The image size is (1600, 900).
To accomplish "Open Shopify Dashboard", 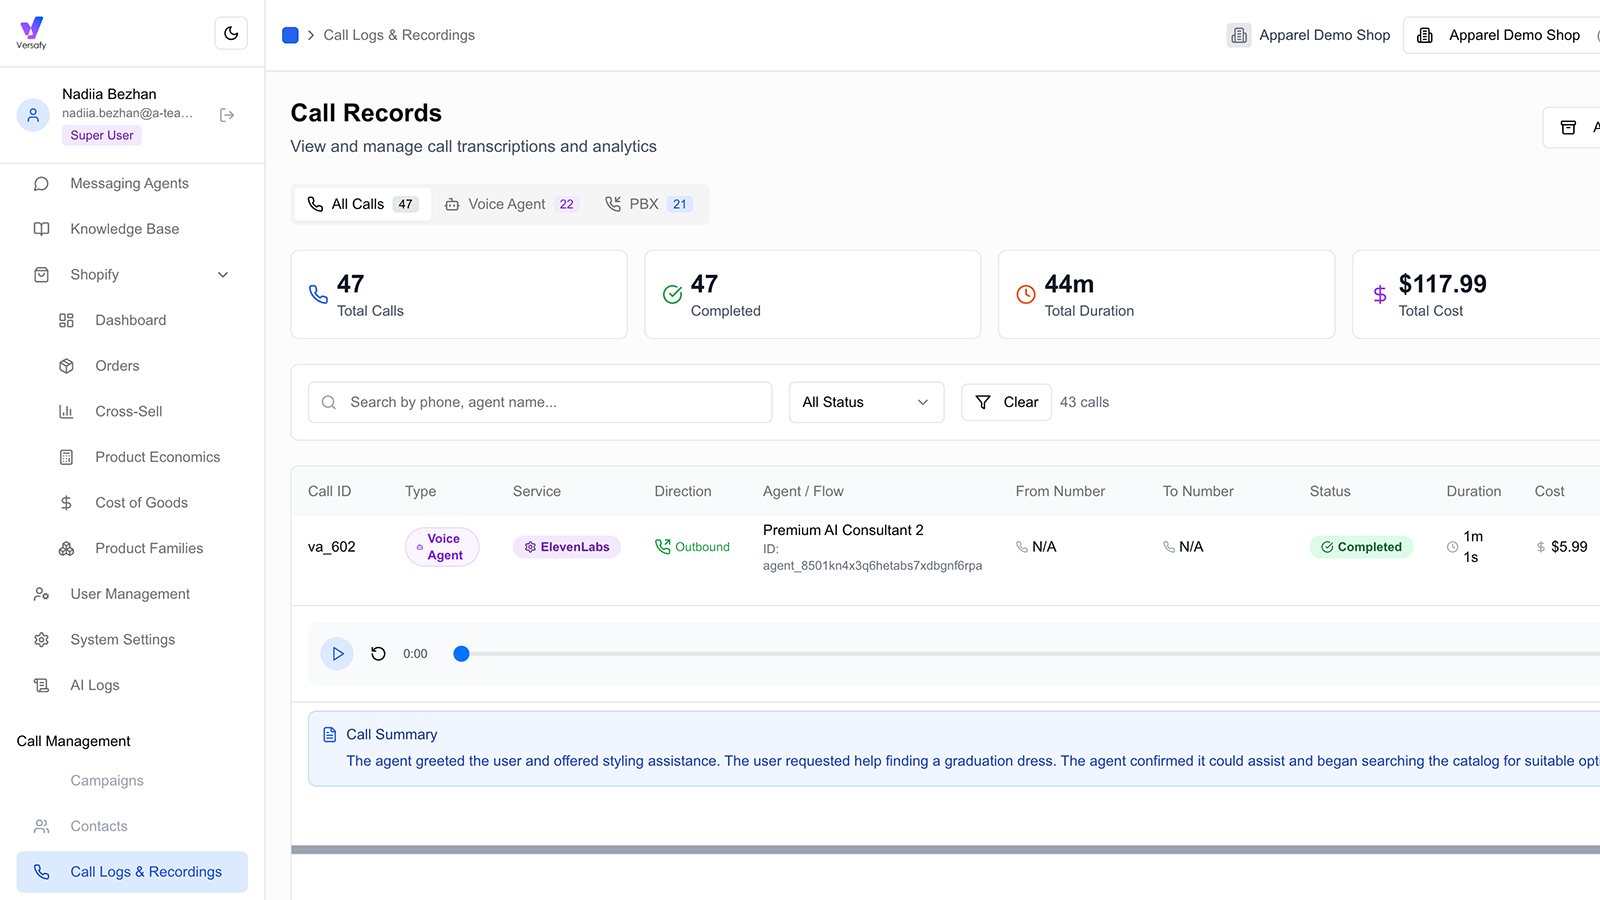I will pos(132,320).
